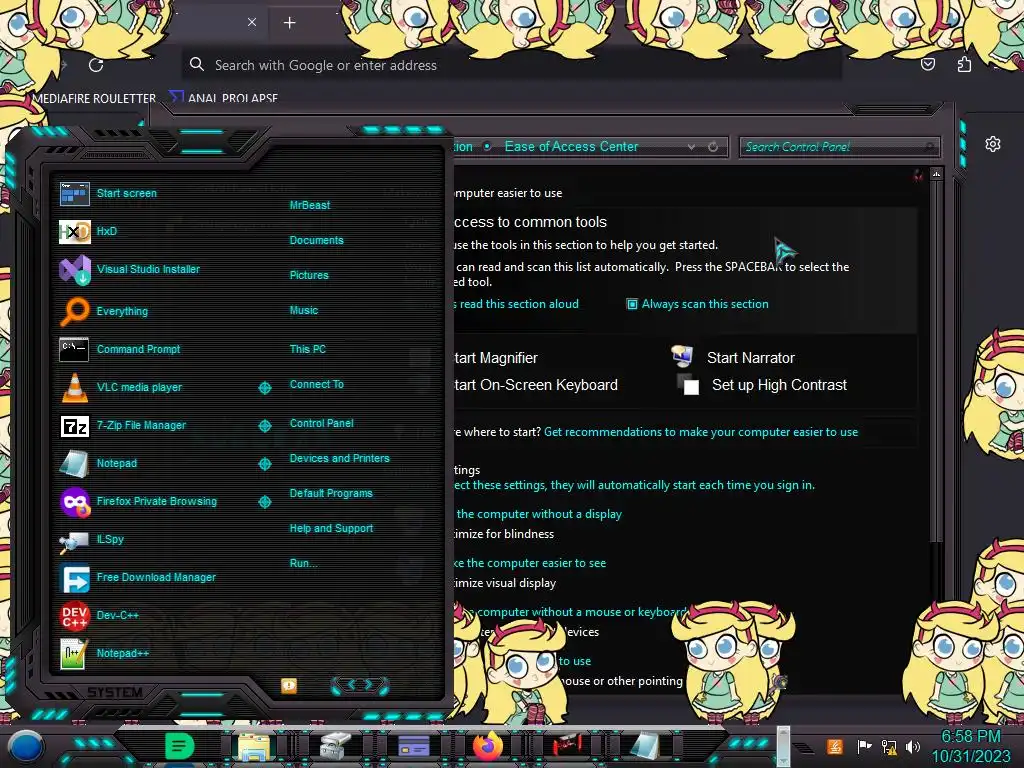Click Set up High Contrast
Screen dimensions: 1024x768
pyautogui.click(x=762, y=385)
